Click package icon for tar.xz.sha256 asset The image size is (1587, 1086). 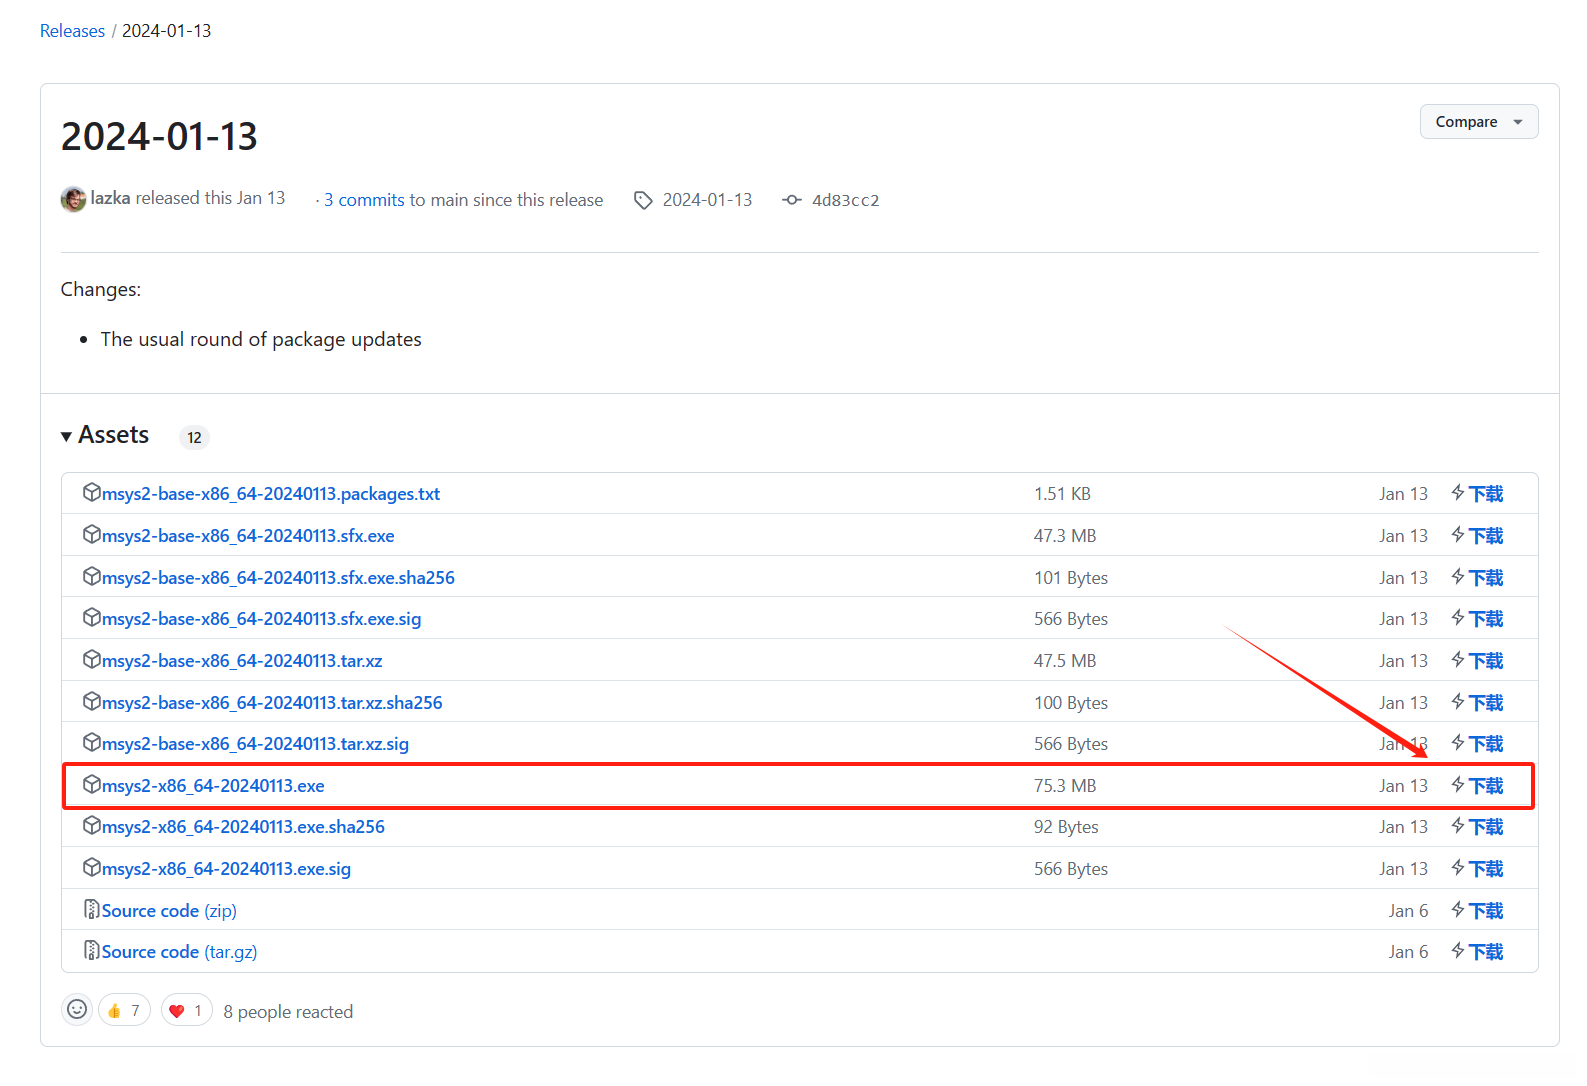(91, 701)
